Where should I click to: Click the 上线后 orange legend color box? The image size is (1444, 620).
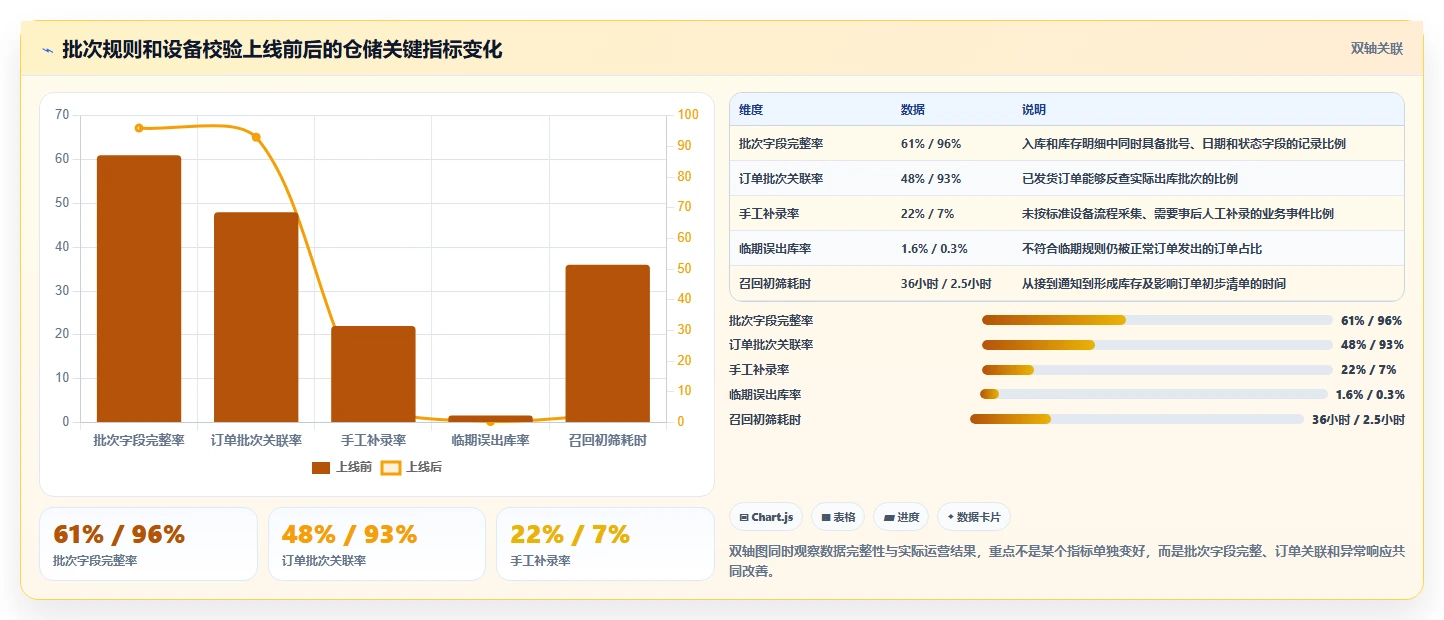pyautogui.click(x=391, y=467)
